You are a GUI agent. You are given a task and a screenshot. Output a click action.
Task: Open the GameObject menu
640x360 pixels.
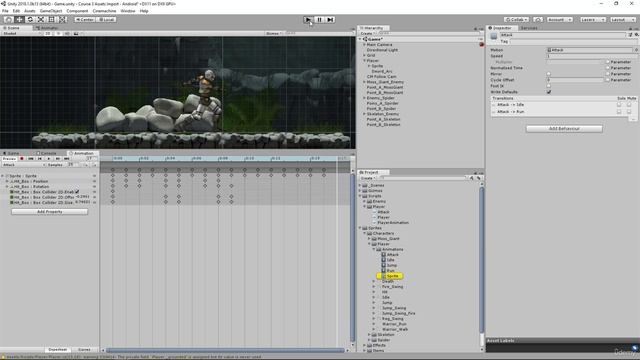coord(51,11)
